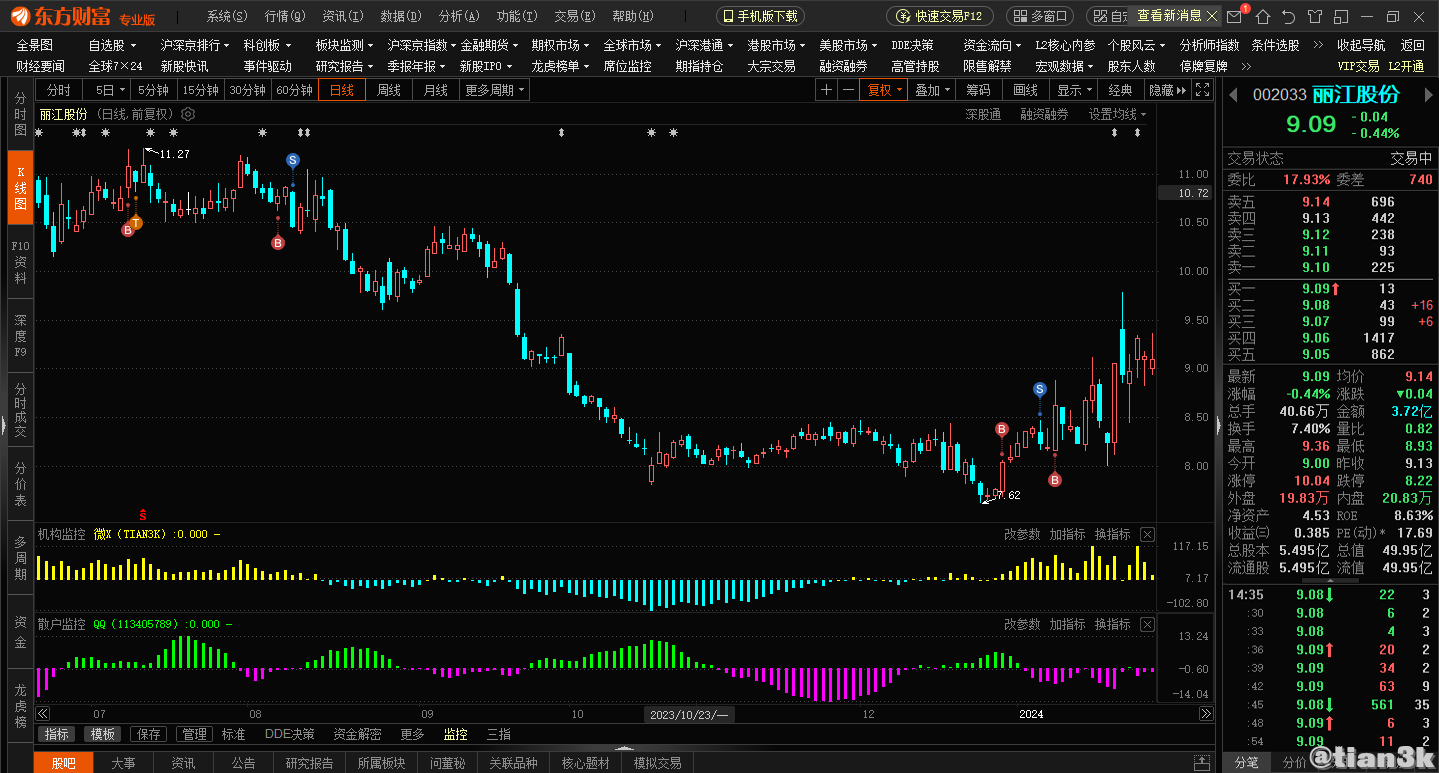This screenshot has height=773, width=1439.
Task: Expand more nav items with >> on second row
Action: [x=1246, y=66]
